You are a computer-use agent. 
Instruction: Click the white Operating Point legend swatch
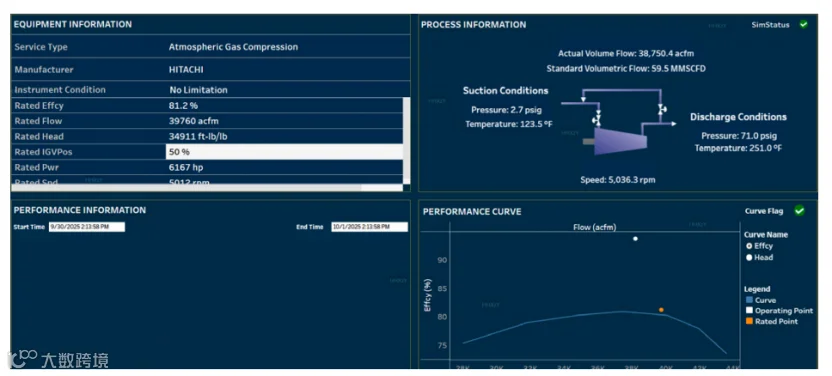(x=749, y=311)
